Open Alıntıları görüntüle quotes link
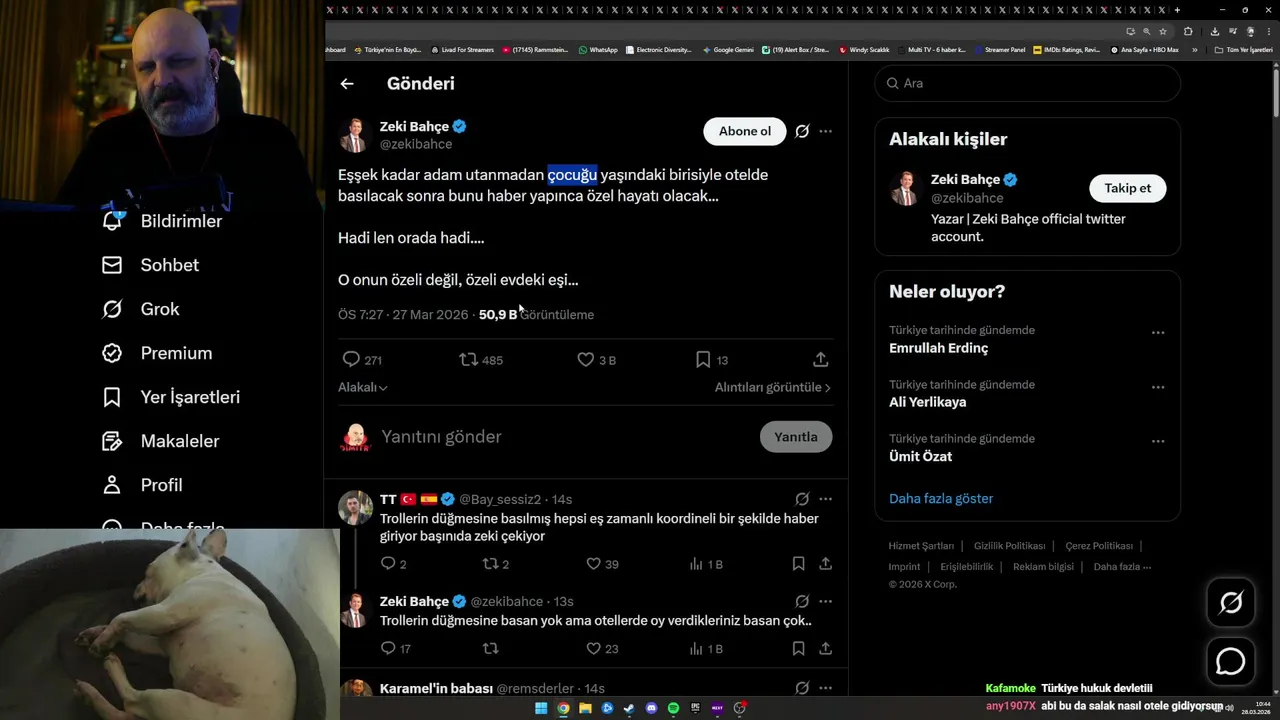The width and height of the screenshot is (1280, 720). click(x=773, y=387)
